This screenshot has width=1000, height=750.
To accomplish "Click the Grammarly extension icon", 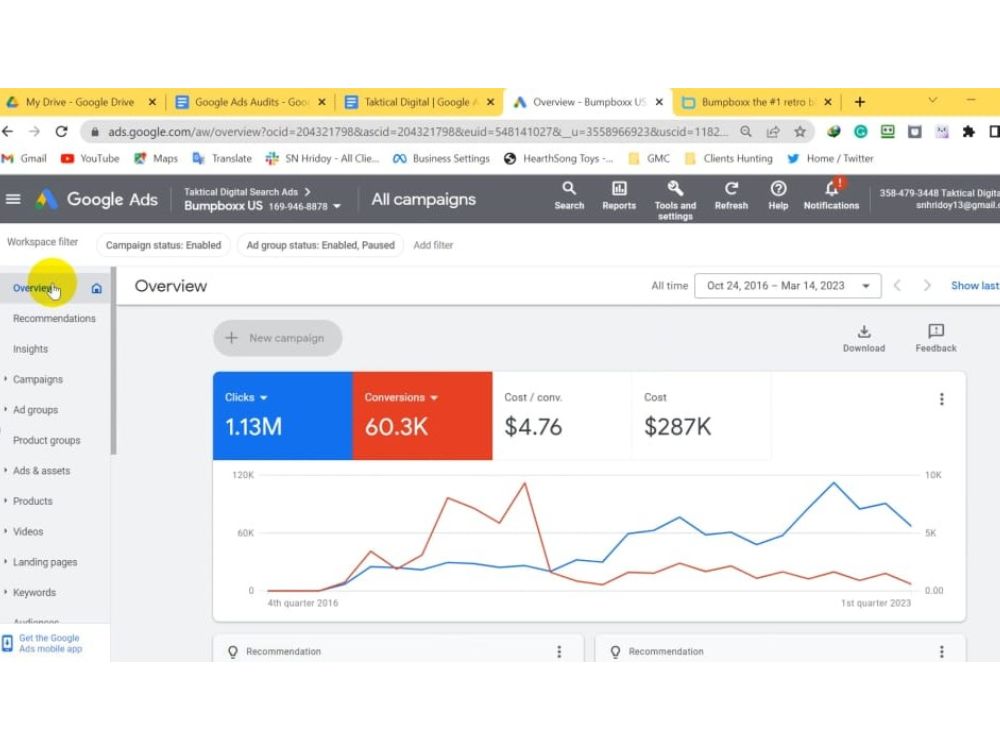I will (x=860, y=131).
